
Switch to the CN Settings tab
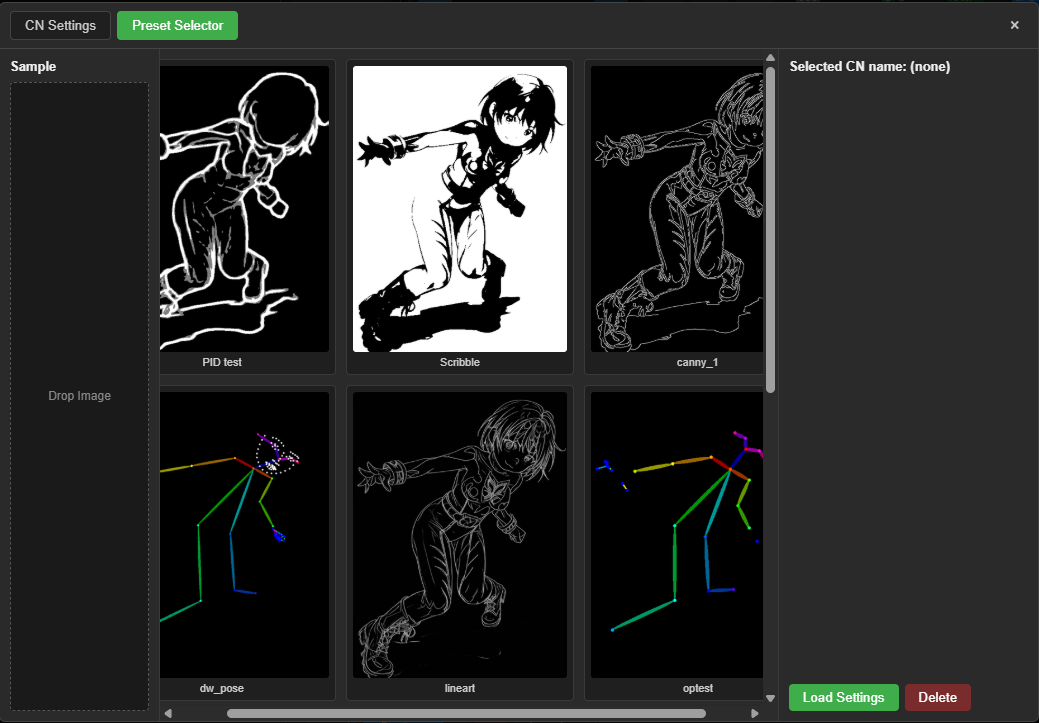pos(60,25)
